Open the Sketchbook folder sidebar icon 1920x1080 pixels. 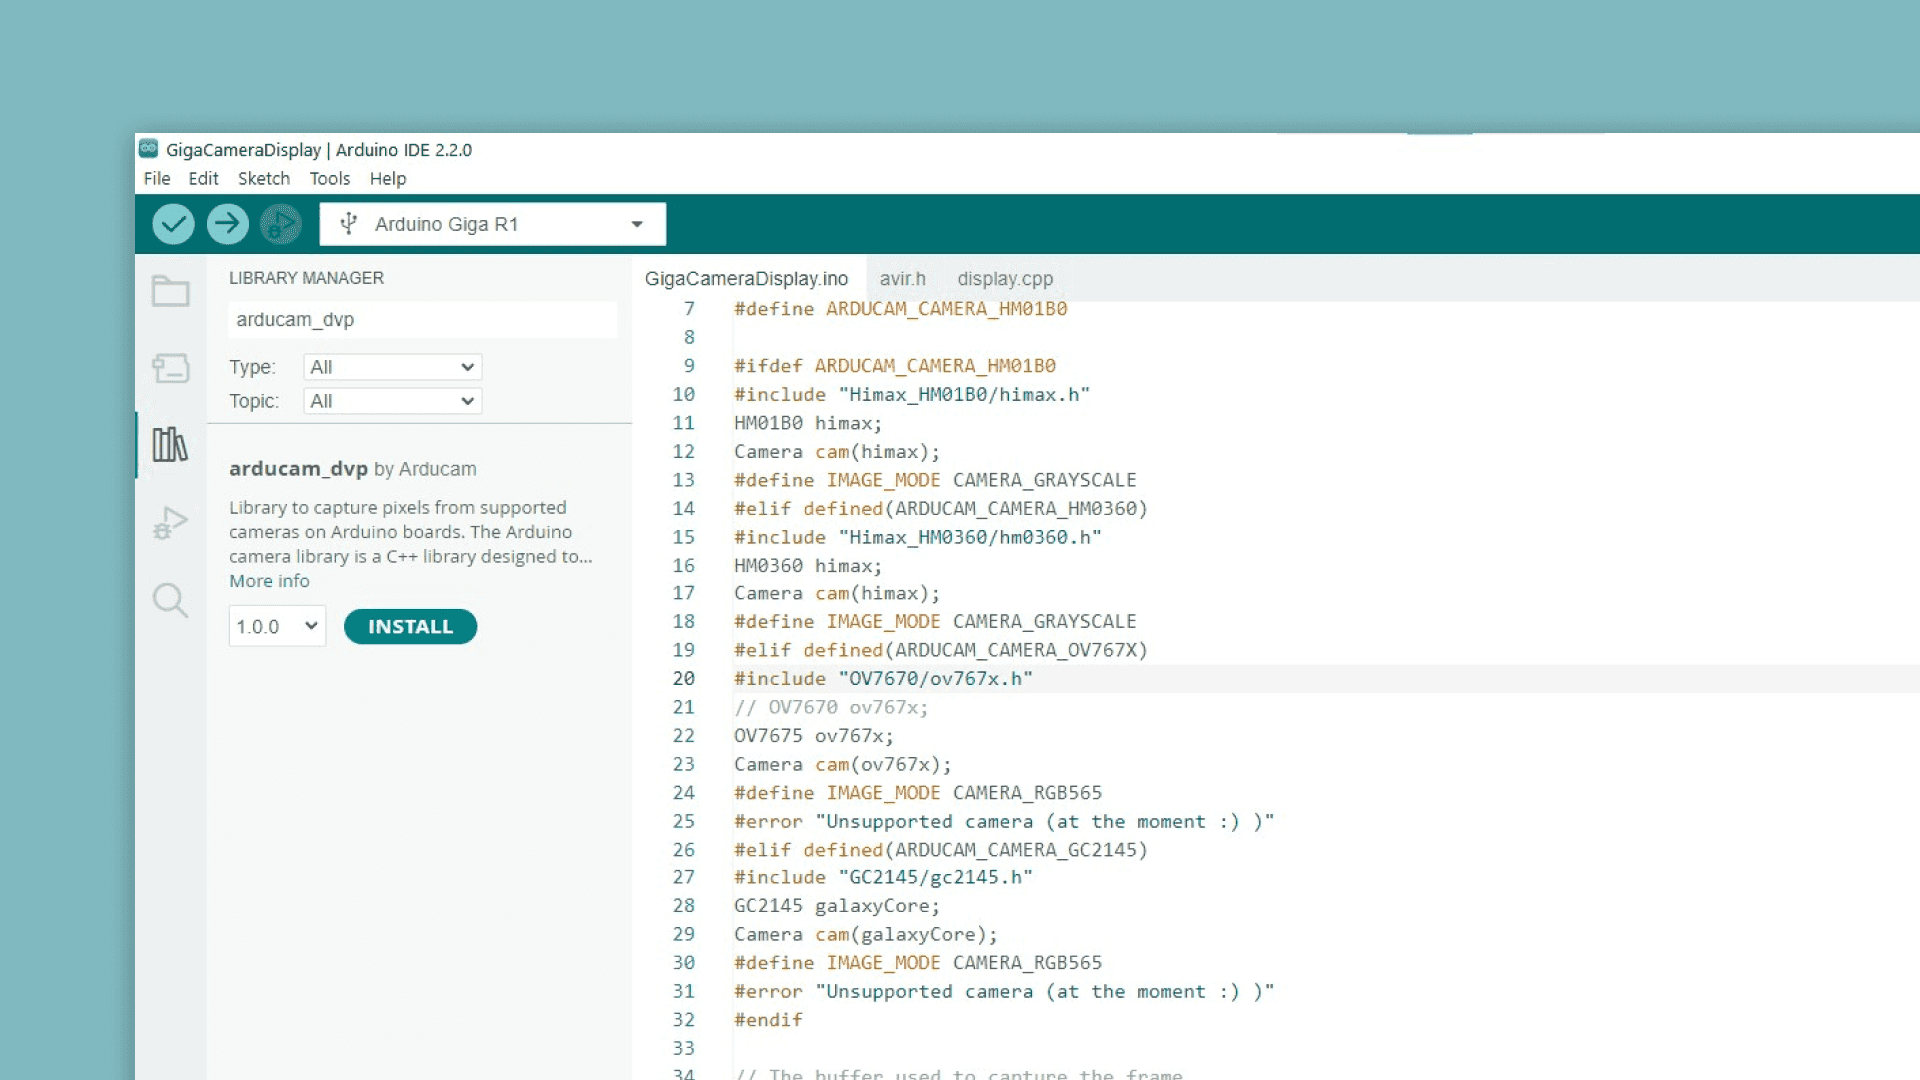170,291
